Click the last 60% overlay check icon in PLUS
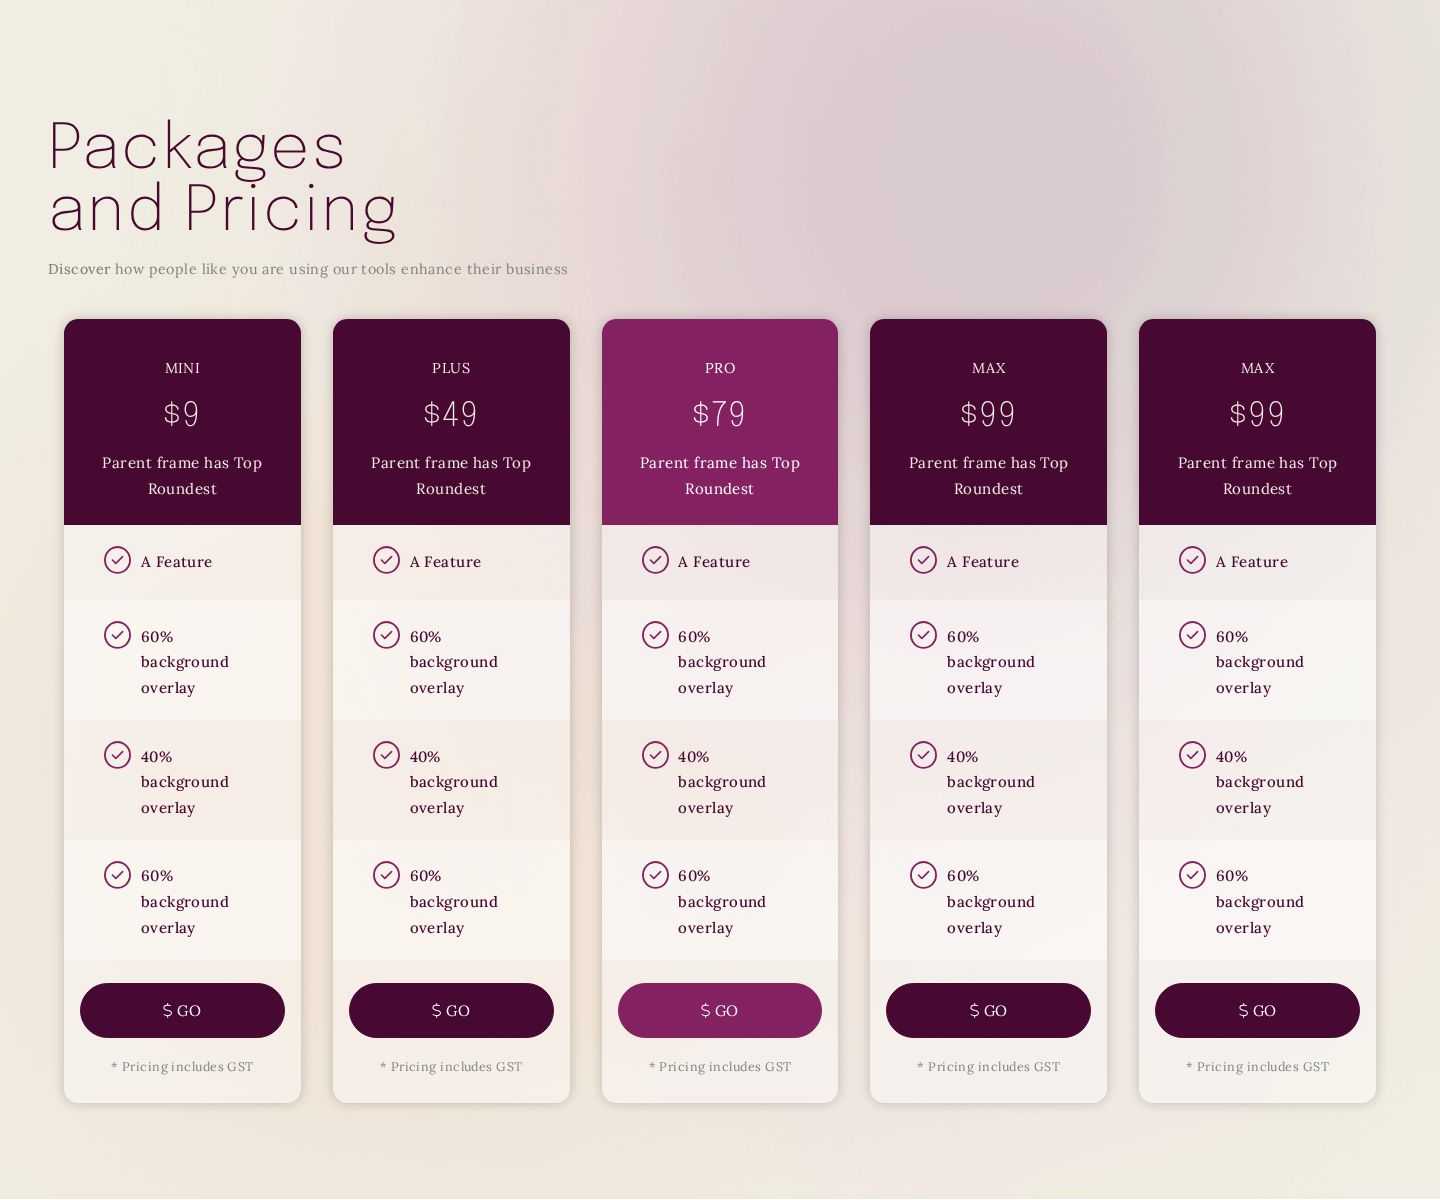Image resolution: width=1440 pixels, height=1200 pixels. pos(386,875)
